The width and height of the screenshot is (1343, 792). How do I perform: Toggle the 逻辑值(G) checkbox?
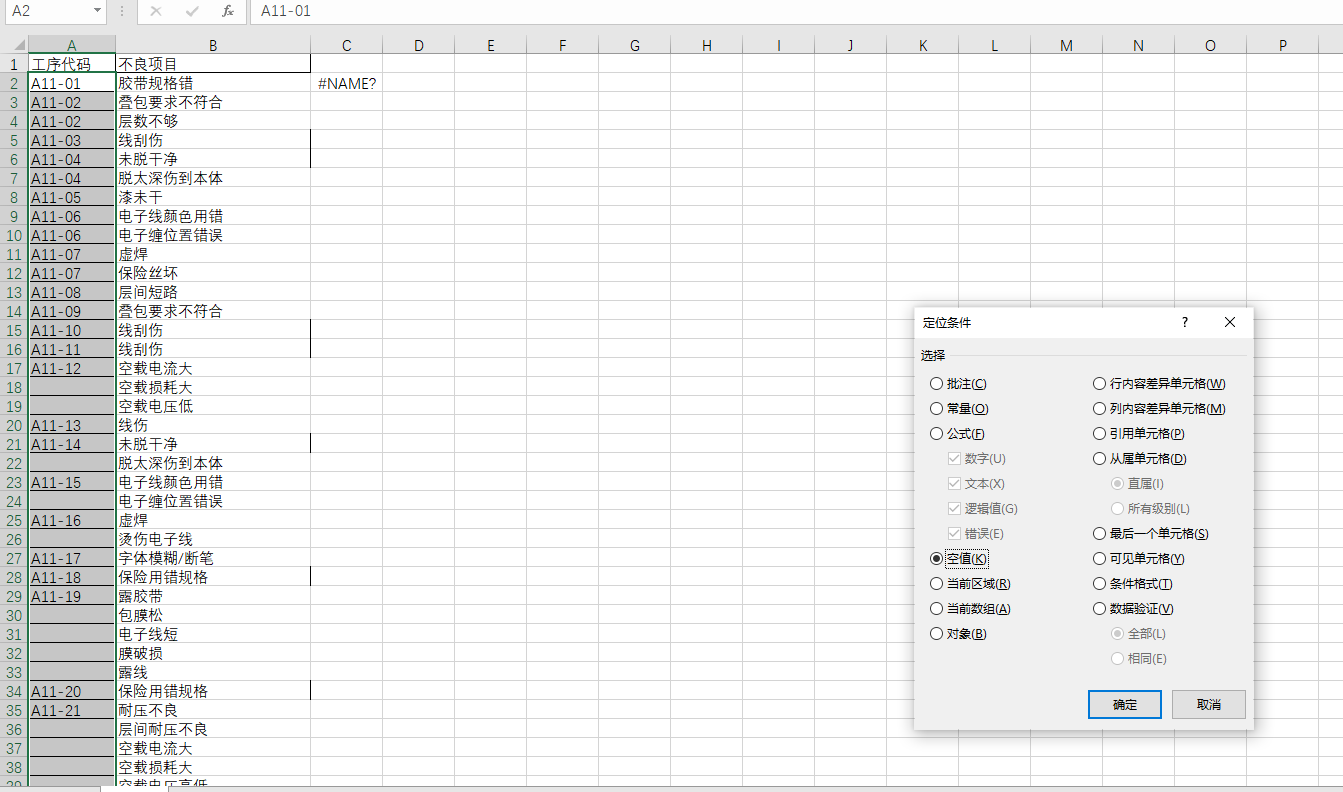[x=983, y=509]
